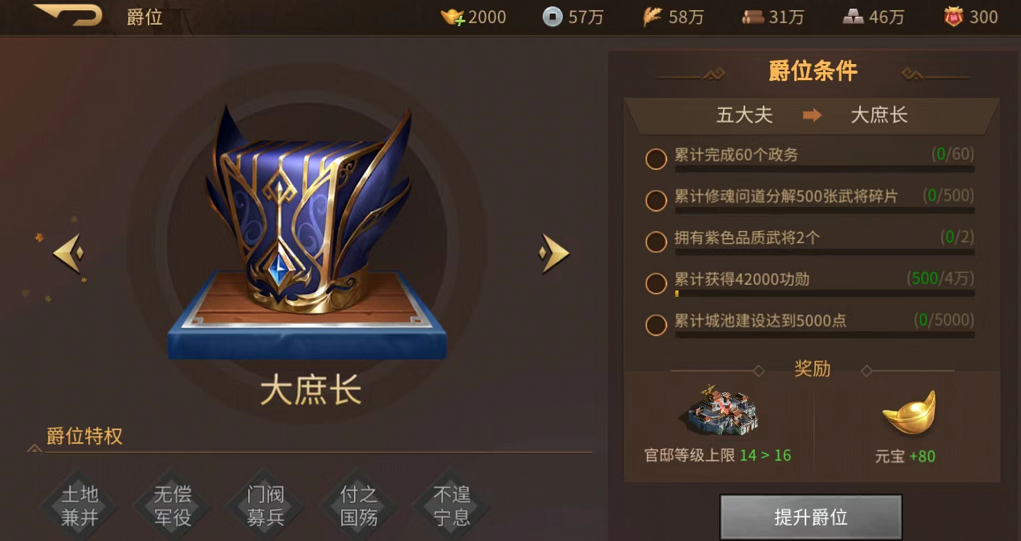Select the 土地兼并 privilege diamond icon

[x=79, y=505]
